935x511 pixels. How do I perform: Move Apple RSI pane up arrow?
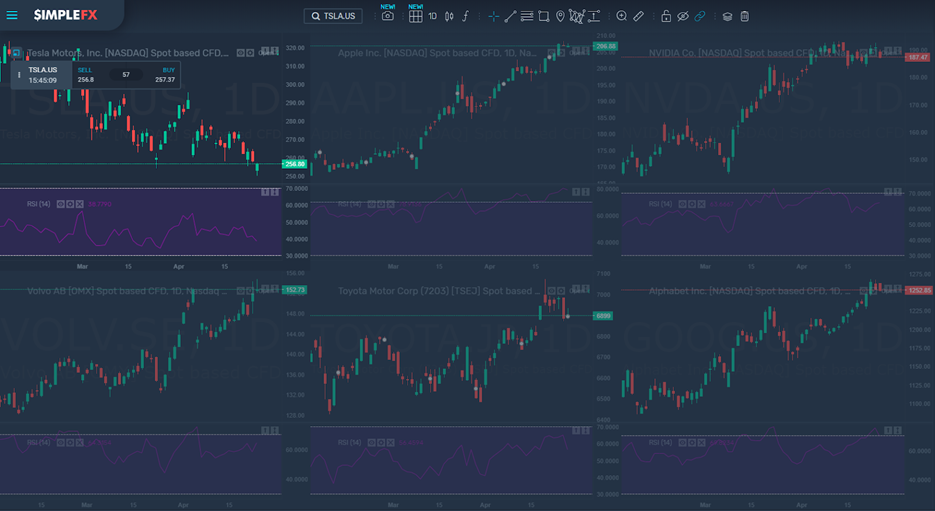click(576, 192)
